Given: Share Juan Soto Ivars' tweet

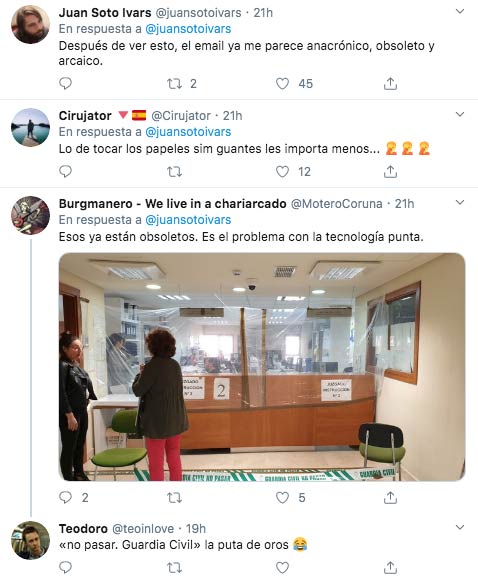Looking at the screenshot, I should pyautogui.click(x=390, y=83).
